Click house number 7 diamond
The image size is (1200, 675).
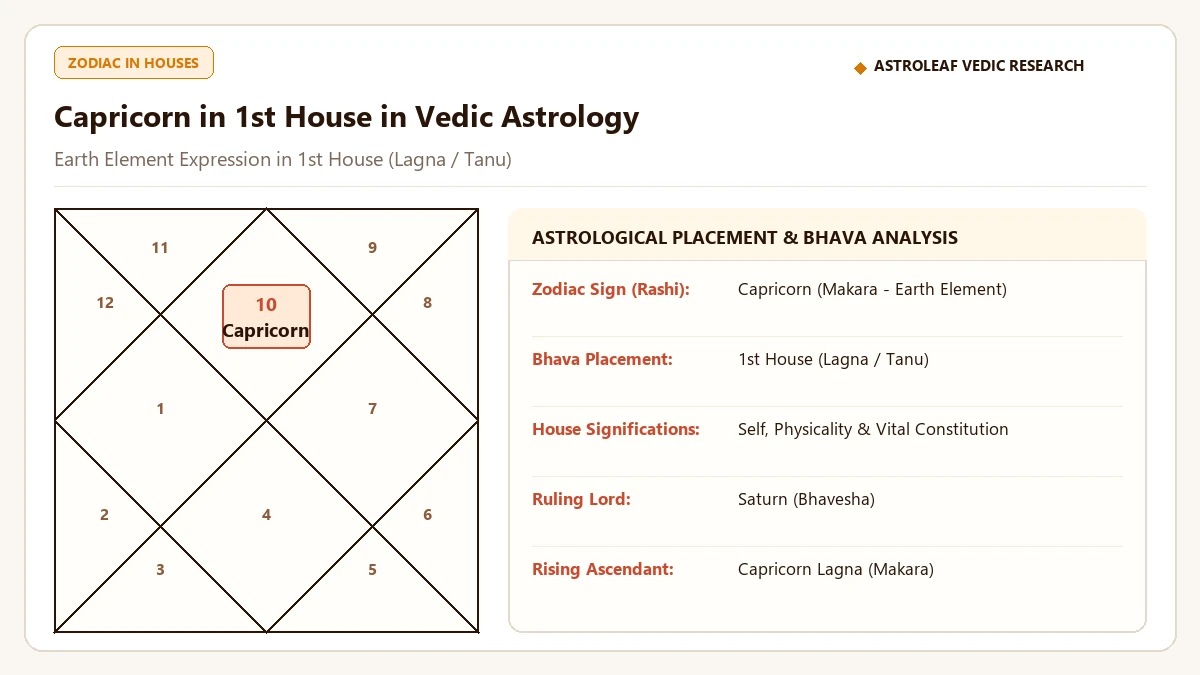372,409
